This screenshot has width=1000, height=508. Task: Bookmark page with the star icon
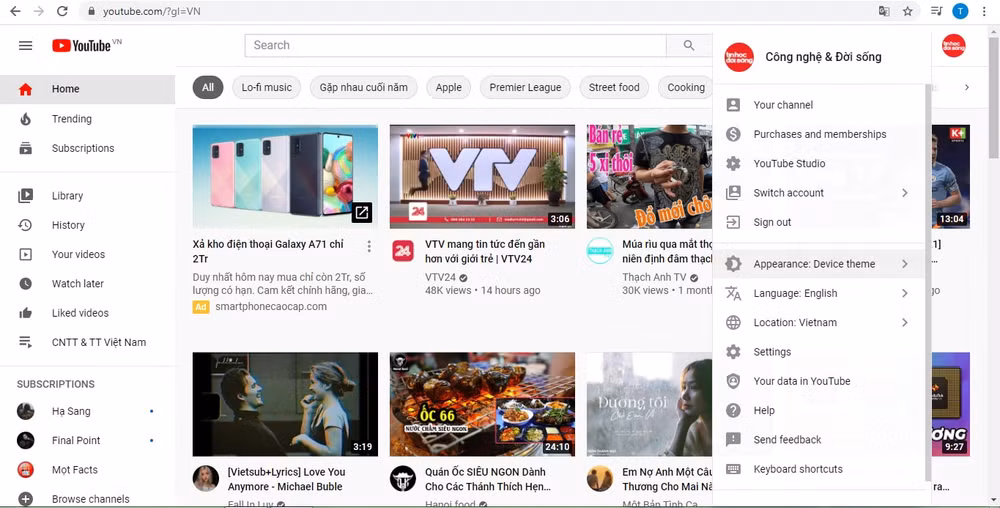(x=908, y=11)
